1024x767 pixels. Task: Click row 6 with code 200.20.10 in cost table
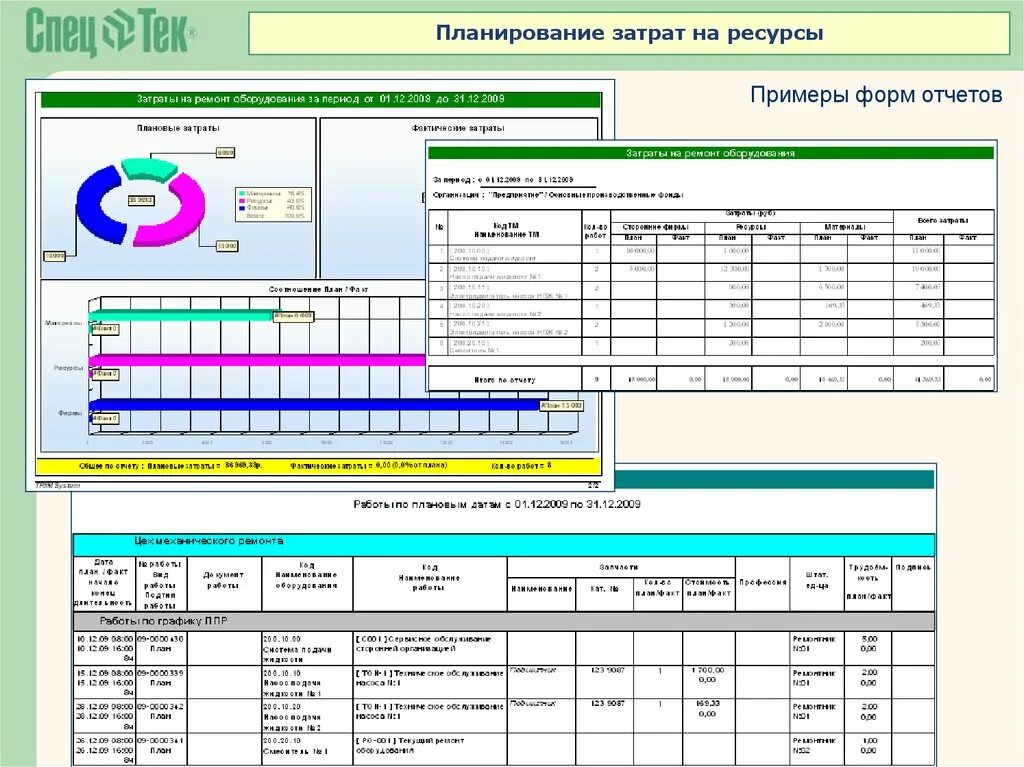point(711,346)
